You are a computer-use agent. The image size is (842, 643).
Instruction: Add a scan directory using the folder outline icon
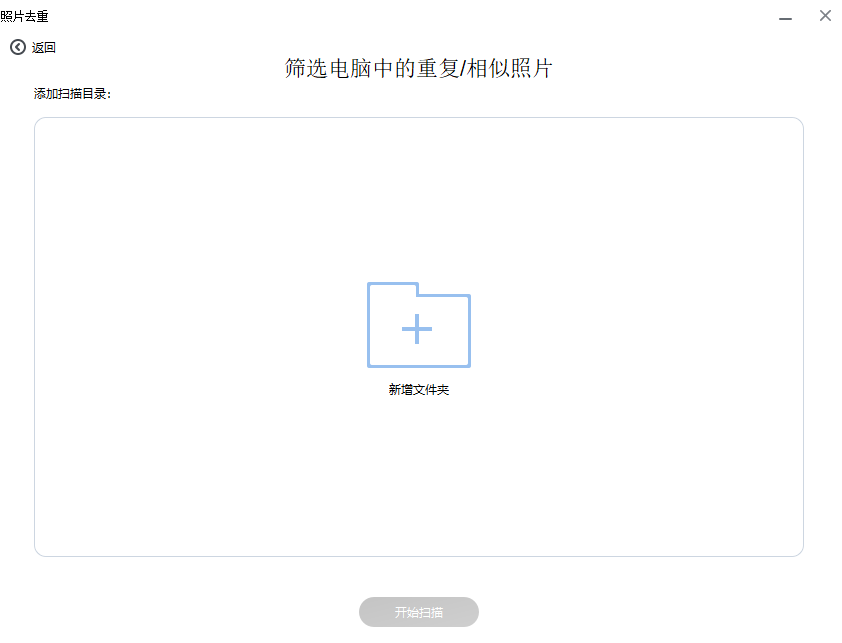click(x=418, y=327)
